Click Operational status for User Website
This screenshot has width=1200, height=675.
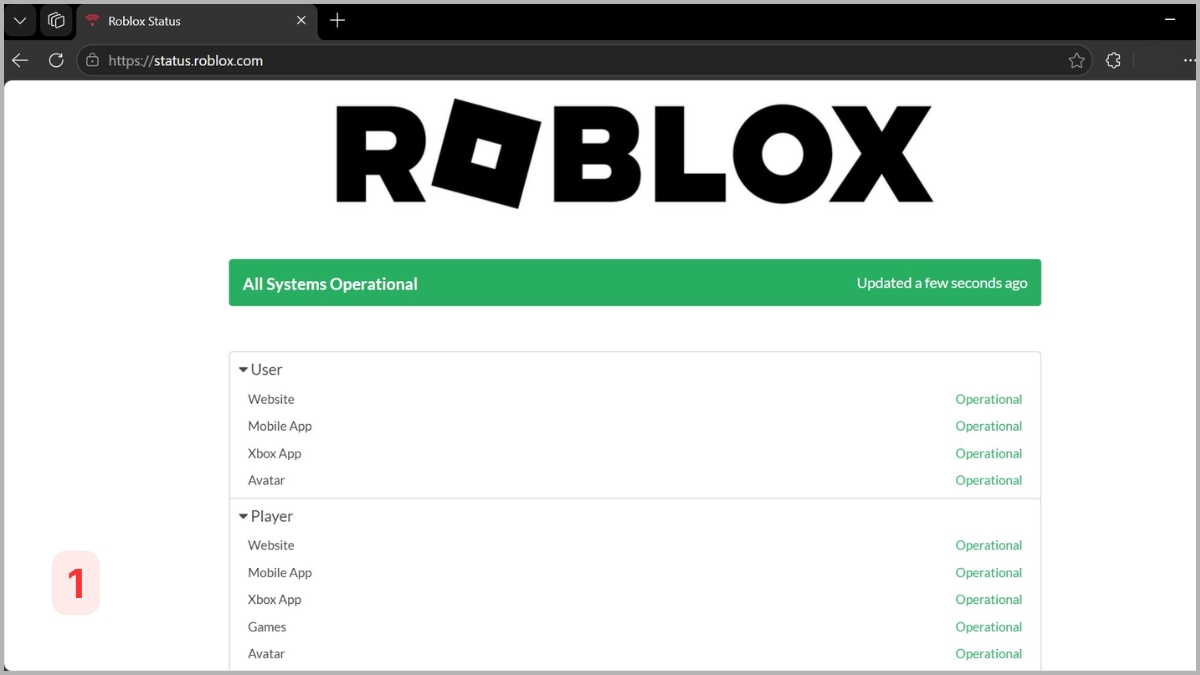988,399
